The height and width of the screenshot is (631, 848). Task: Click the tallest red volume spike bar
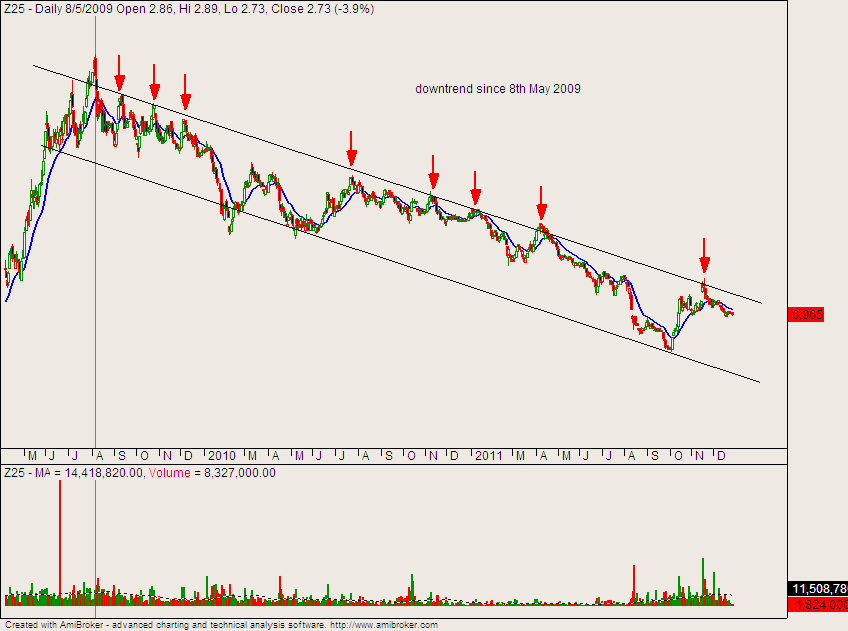coord(60,540)
